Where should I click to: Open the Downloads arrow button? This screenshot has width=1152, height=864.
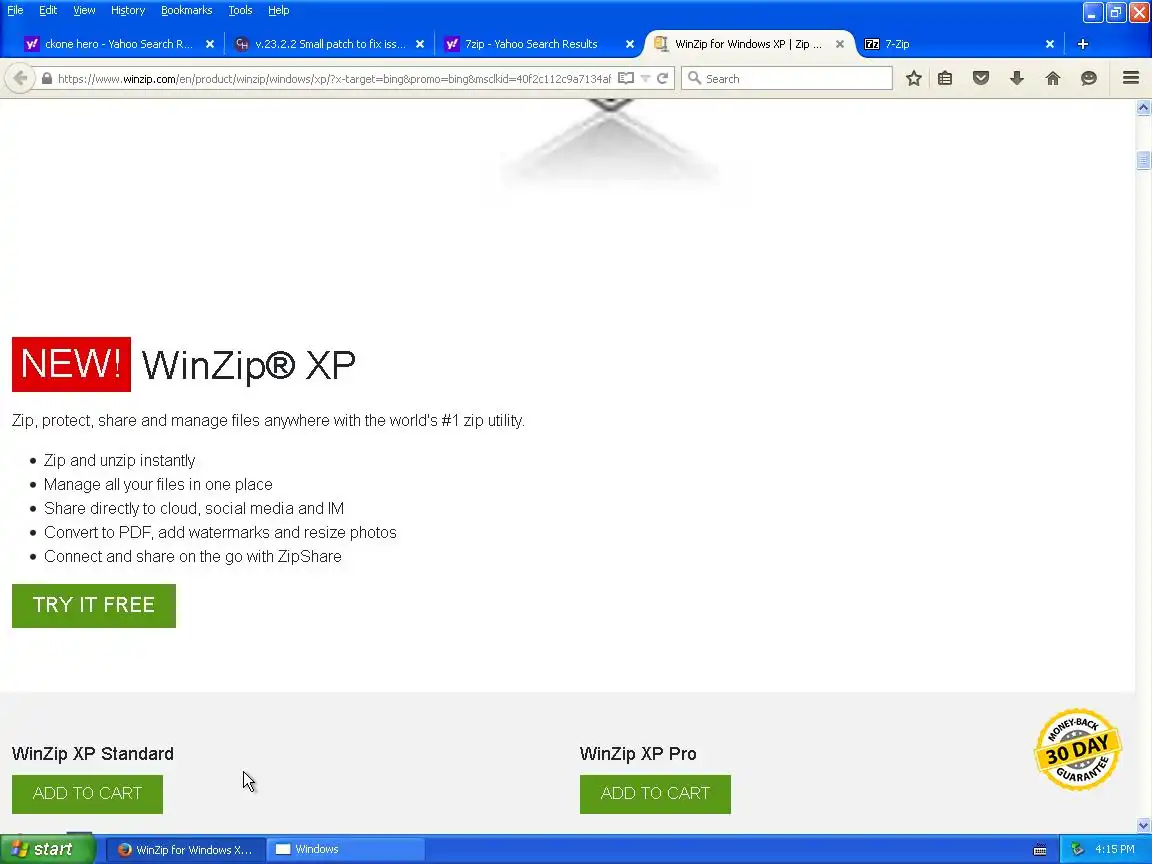pos(1017,79)
